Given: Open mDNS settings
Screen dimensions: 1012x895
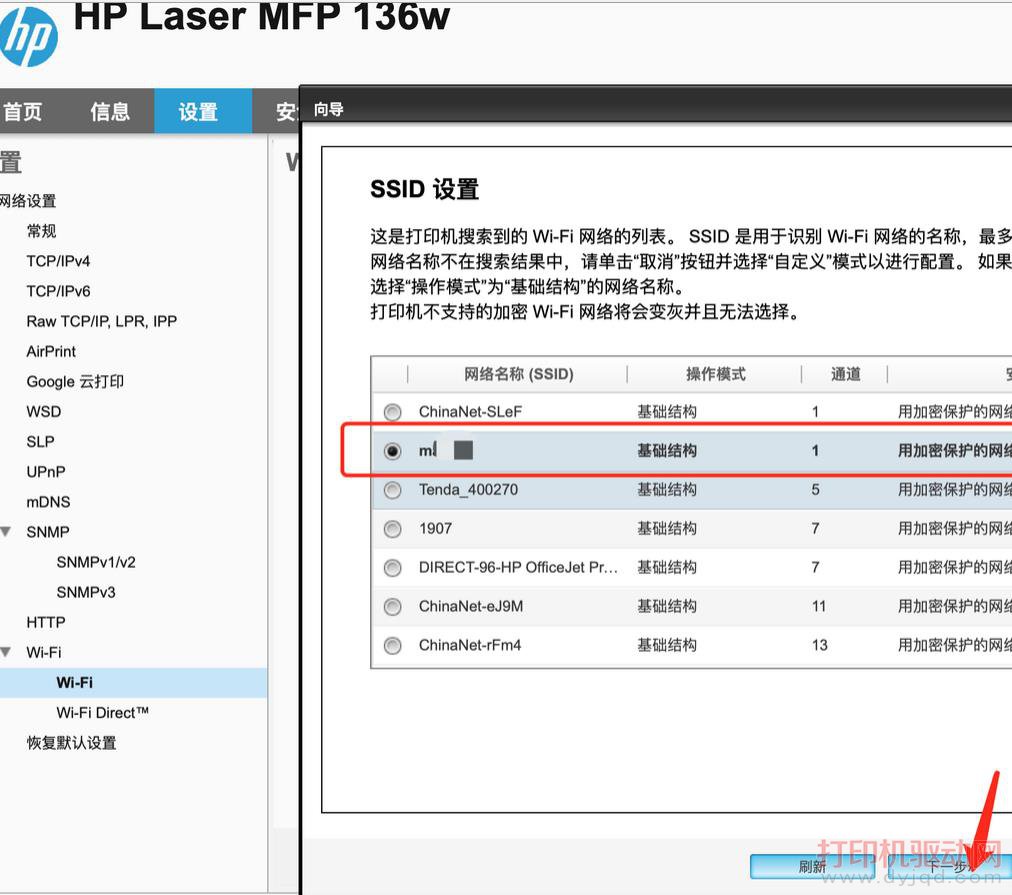Looking at the screenshot, I should [48, 502].
